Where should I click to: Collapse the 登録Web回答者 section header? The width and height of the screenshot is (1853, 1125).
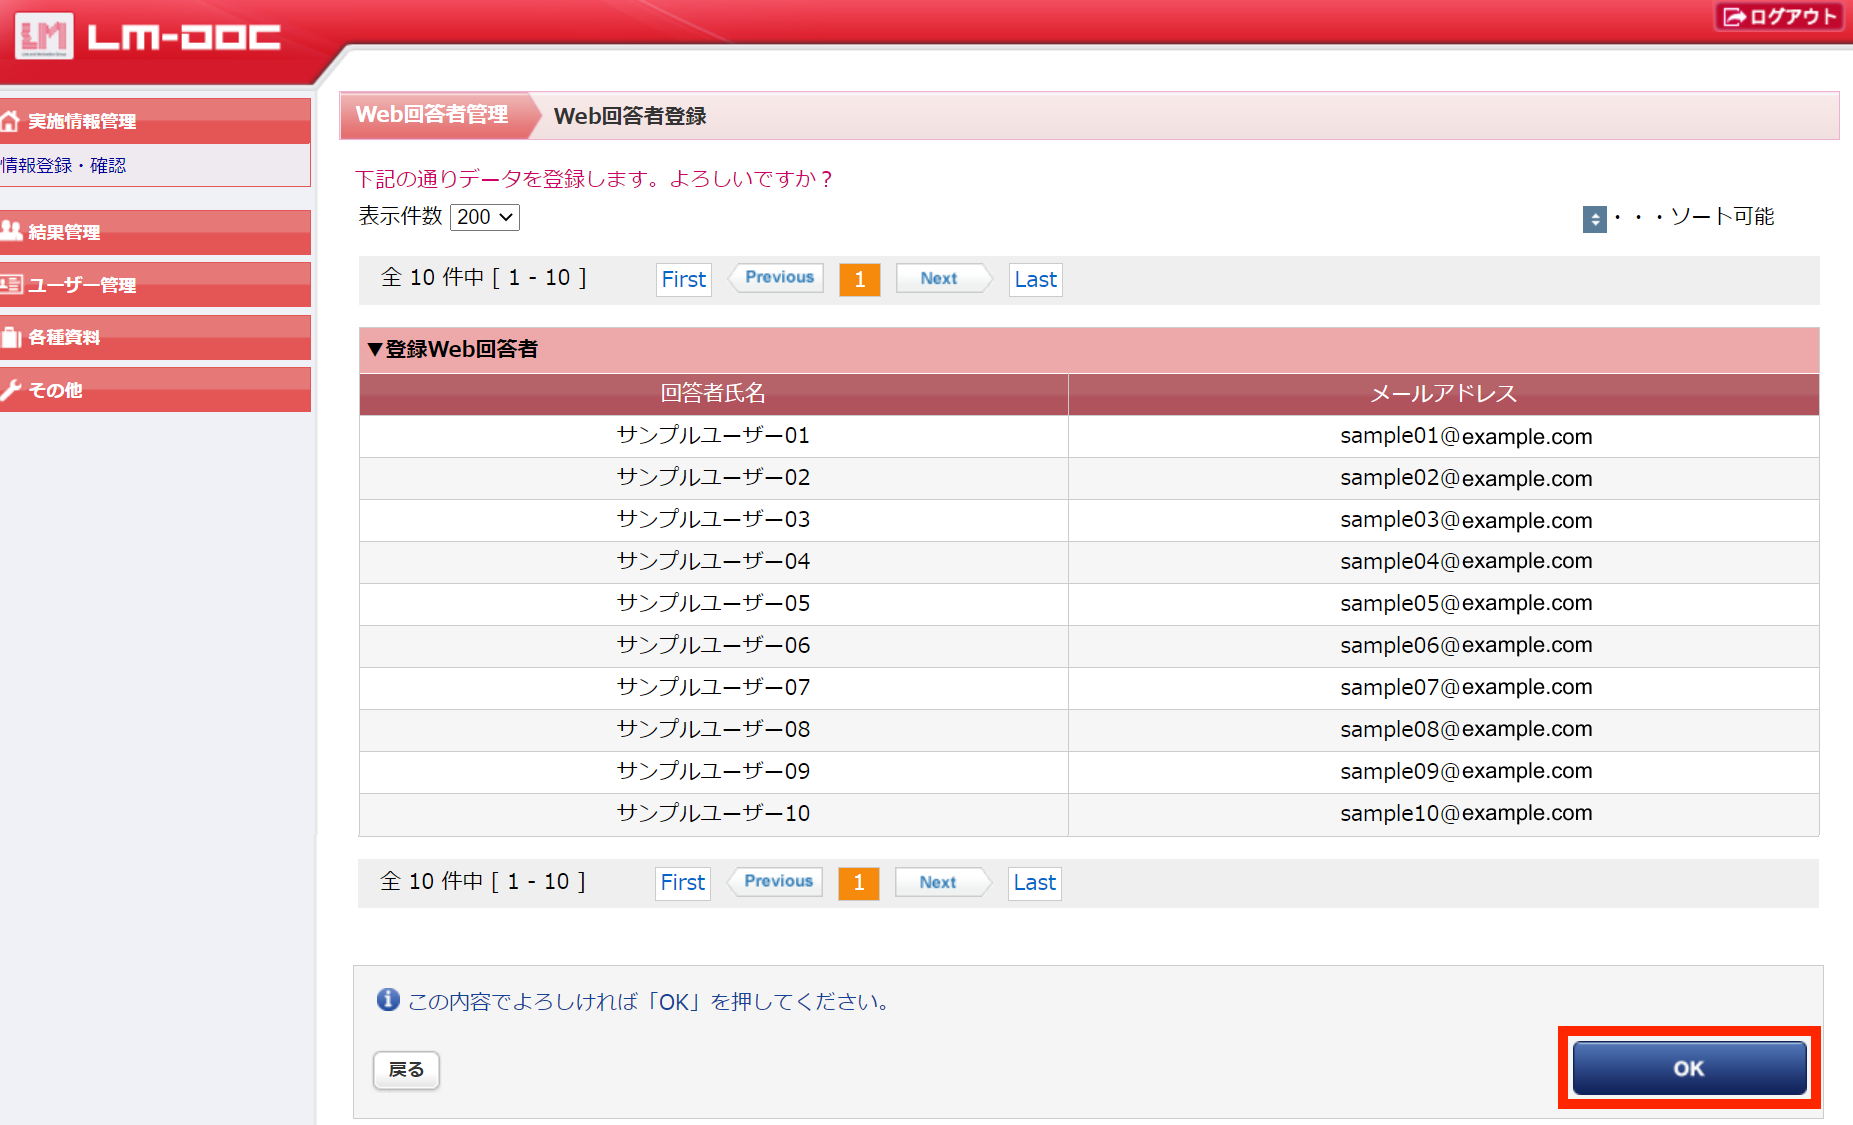(452, 349)
